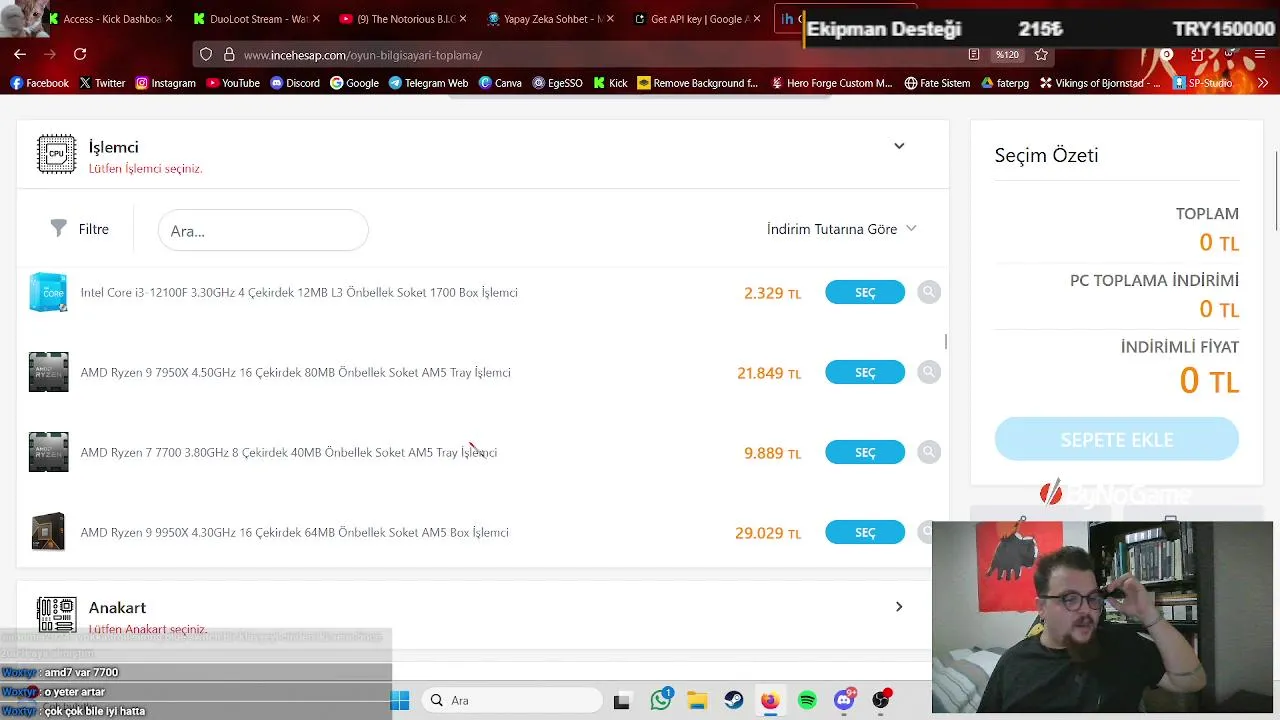The width and height of the screenshot is (1280, 720).
Task: Click Windows taskbar Ara search box
Action: pyautogui.click(x=510, y=700)
